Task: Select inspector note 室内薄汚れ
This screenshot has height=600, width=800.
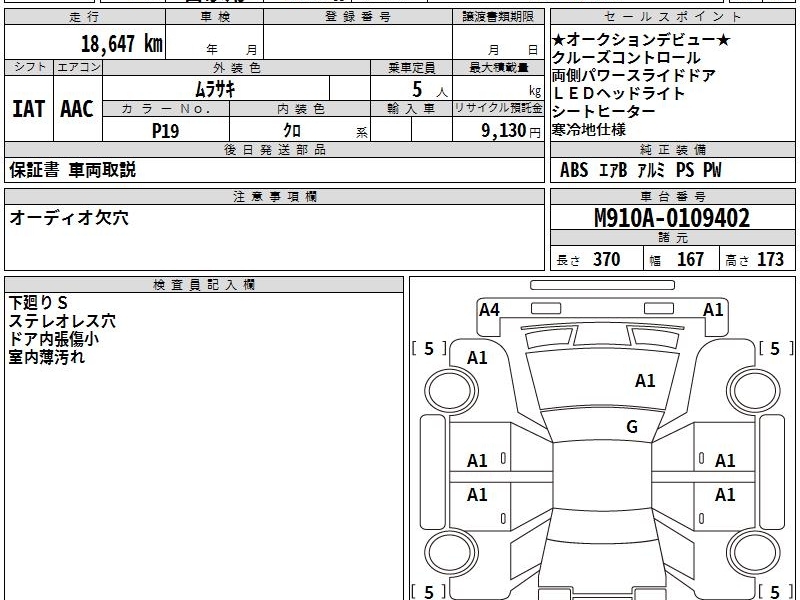Action: [x=47, y=357]
